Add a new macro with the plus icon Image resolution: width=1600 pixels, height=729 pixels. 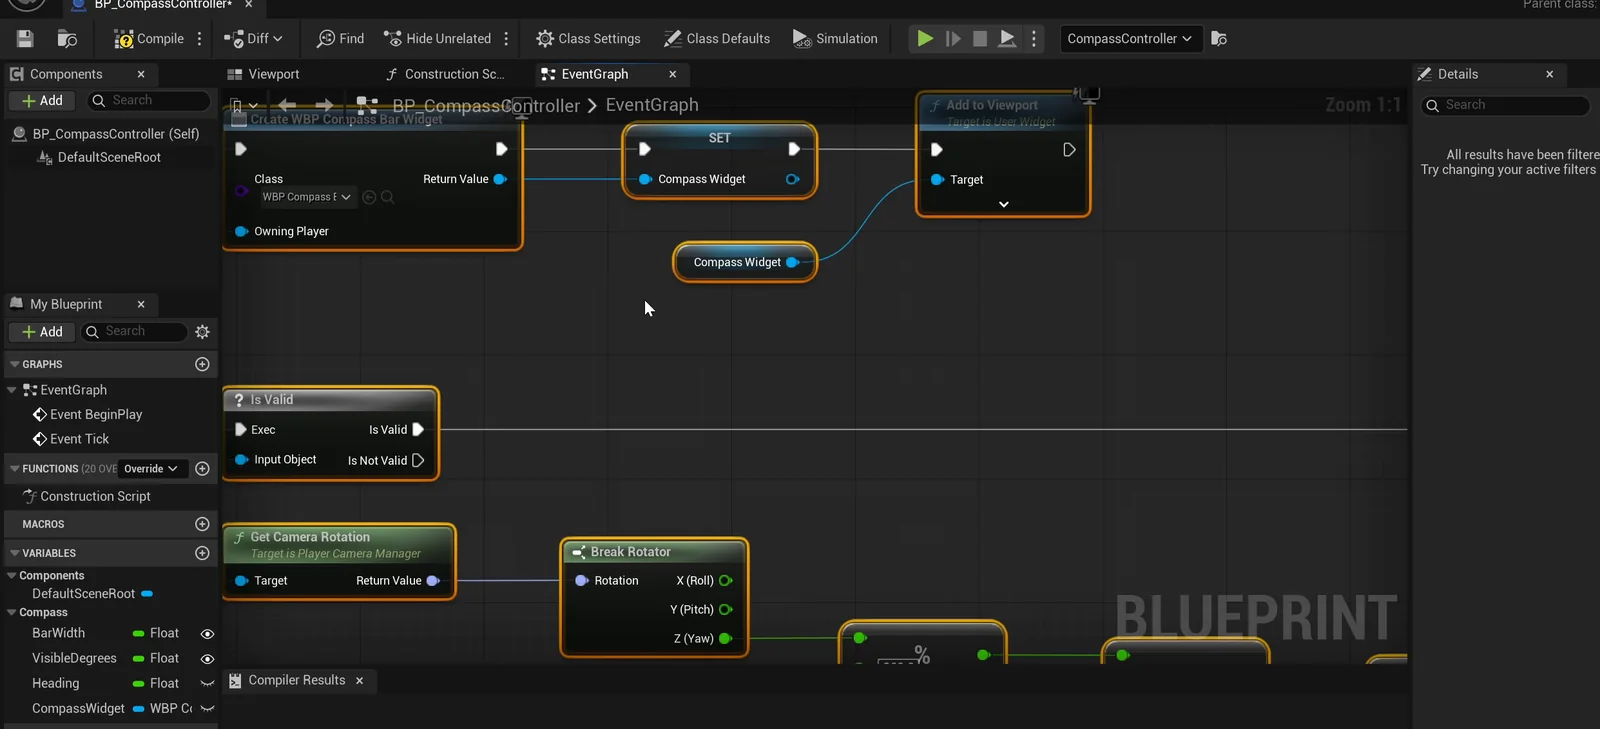click(202, 524)
